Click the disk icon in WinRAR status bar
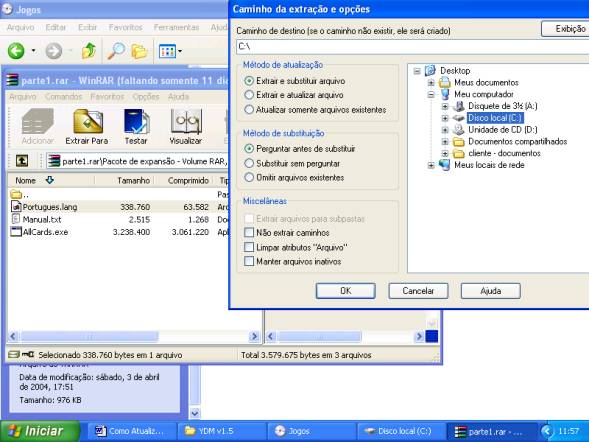589x442 pixels. click(x=14, y=354)
